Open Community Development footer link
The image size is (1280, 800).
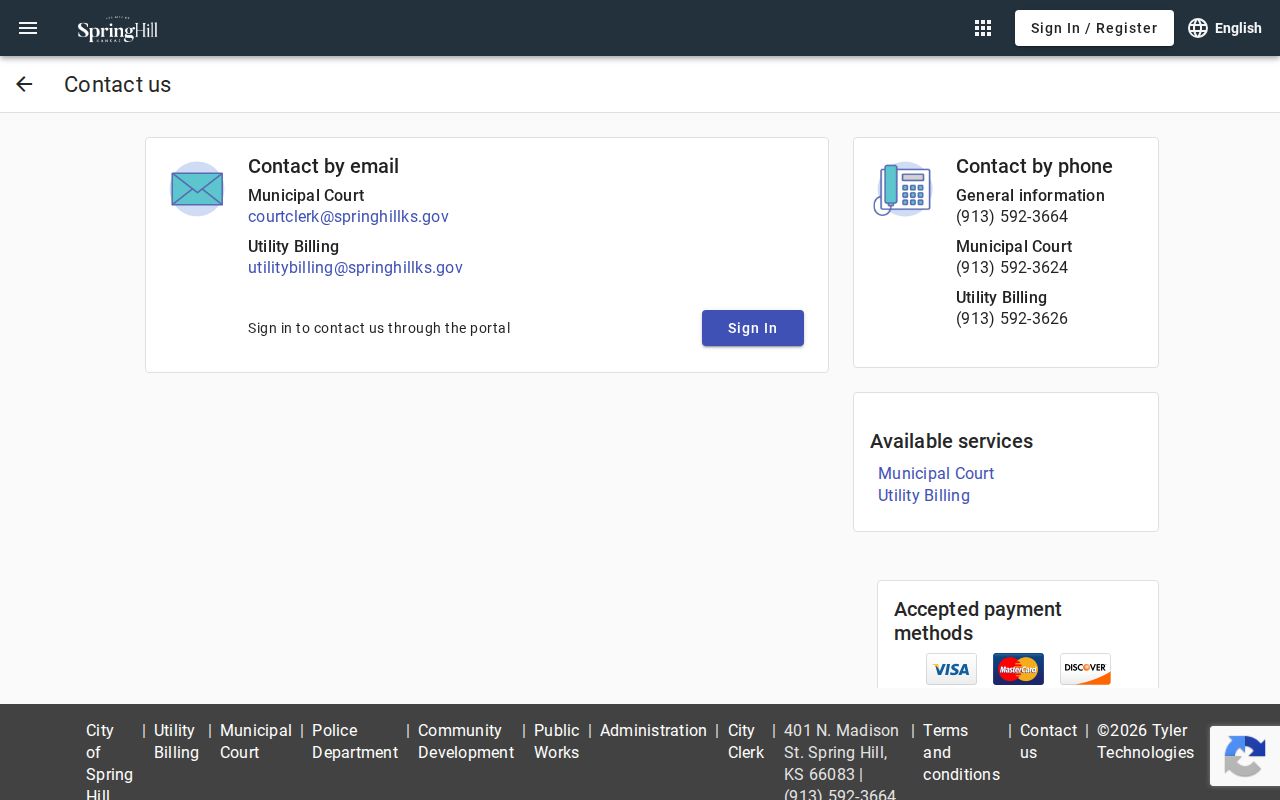point(466,741)
